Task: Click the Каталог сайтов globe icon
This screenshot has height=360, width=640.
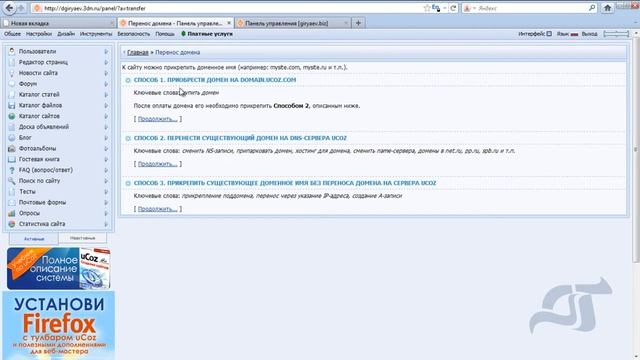Action: pos(12,116)
